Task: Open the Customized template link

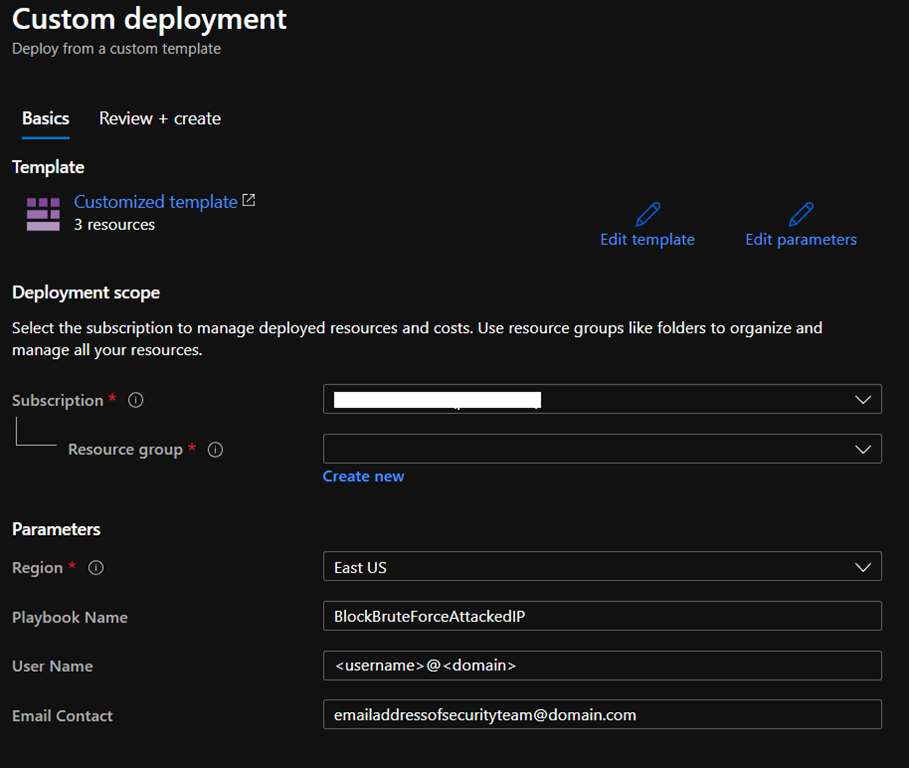Action: (155, 202)
